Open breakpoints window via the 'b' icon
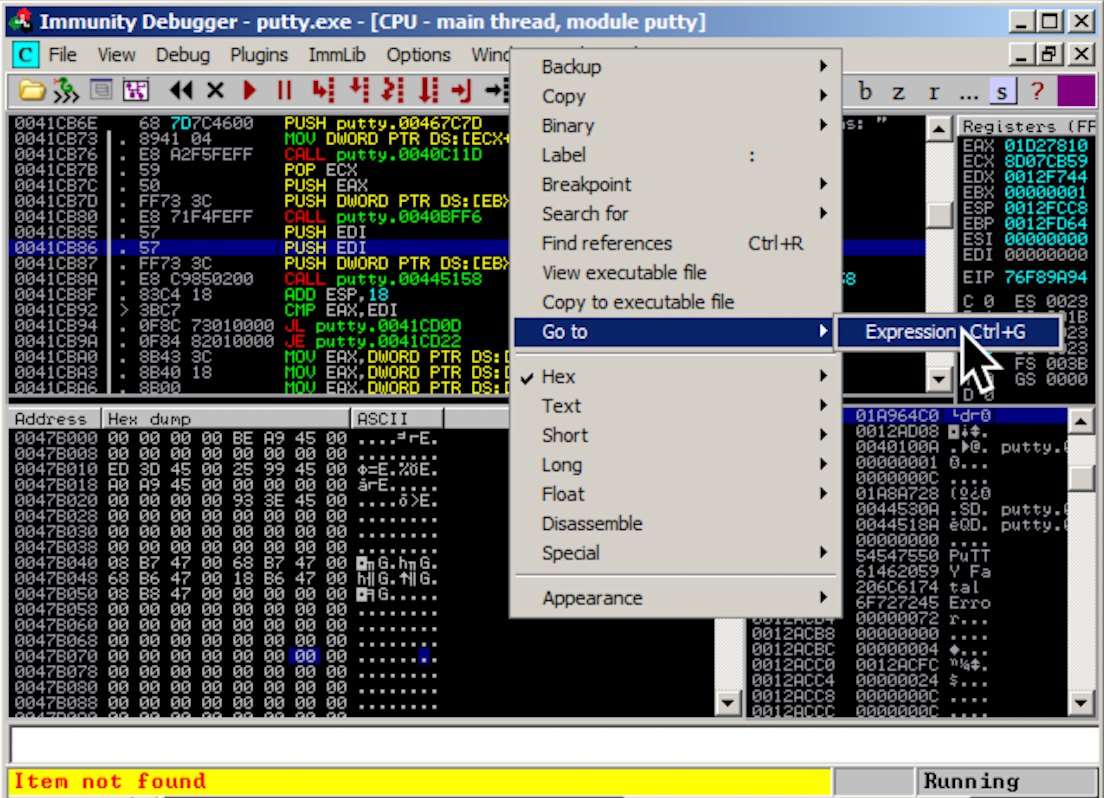This screenshot has width=1104, height=798. pos(866,92)
